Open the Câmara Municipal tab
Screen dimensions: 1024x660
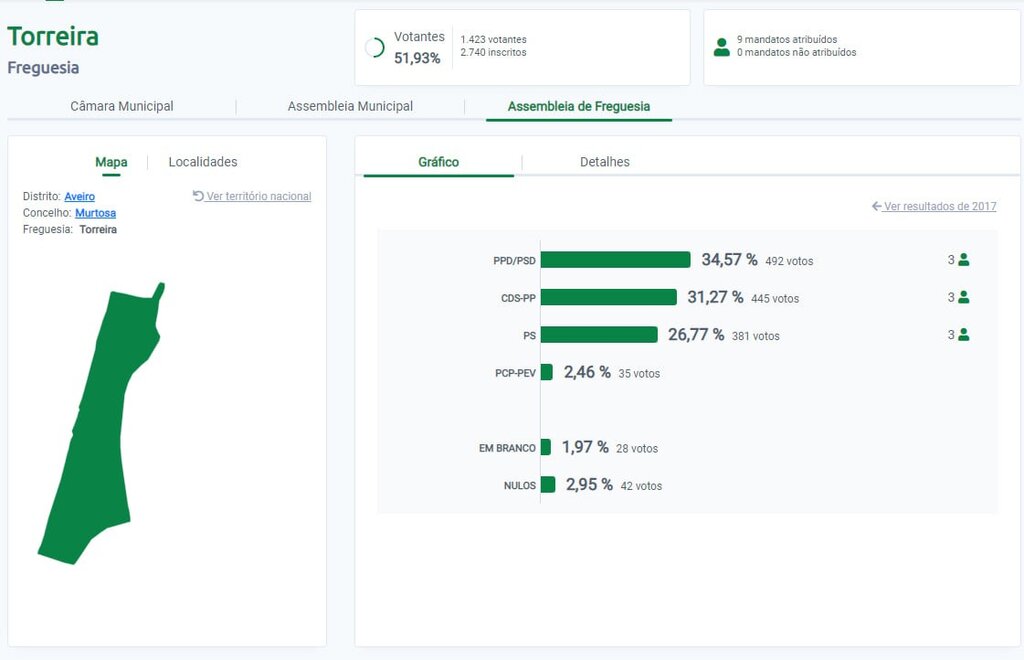click(122, 106)
